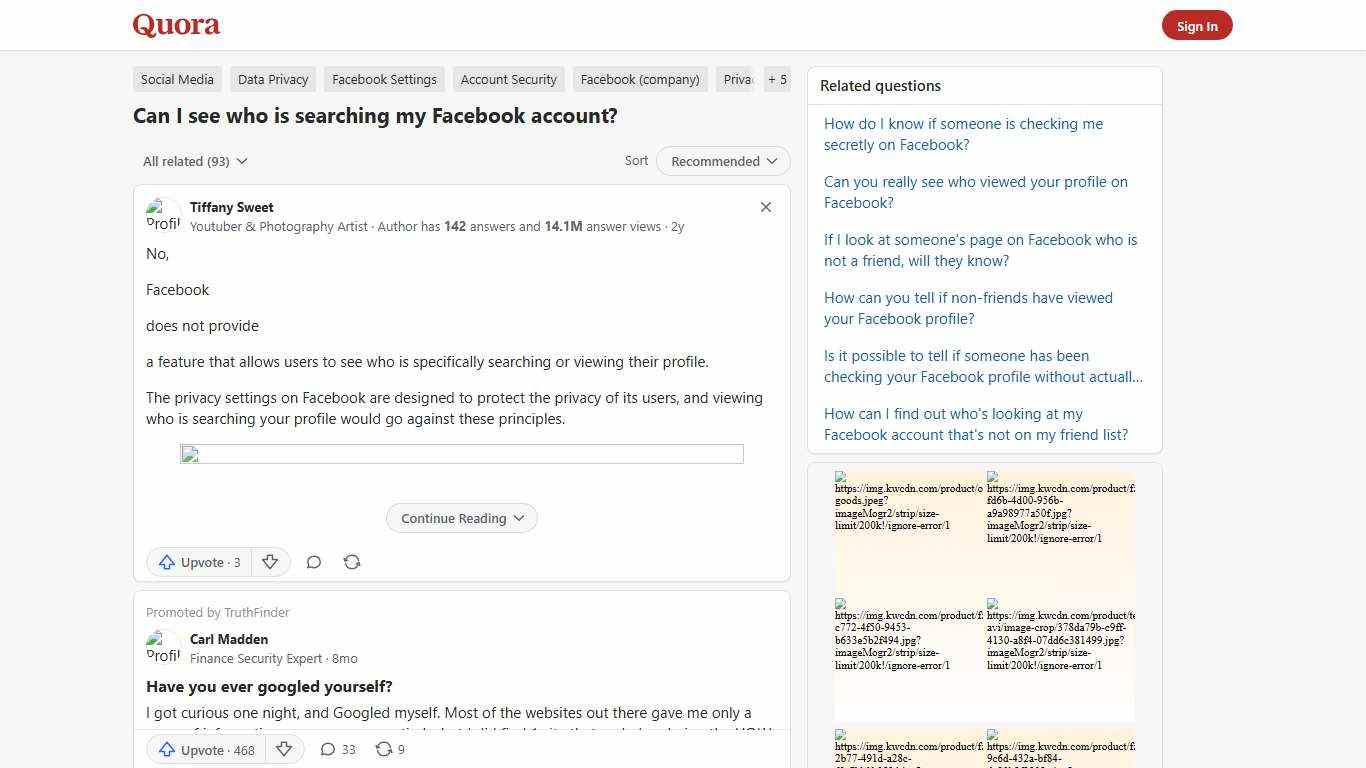Dismiss Tiffany Sweet's answer with the X
The image size is (1366, 768).
tap(765, 207)
